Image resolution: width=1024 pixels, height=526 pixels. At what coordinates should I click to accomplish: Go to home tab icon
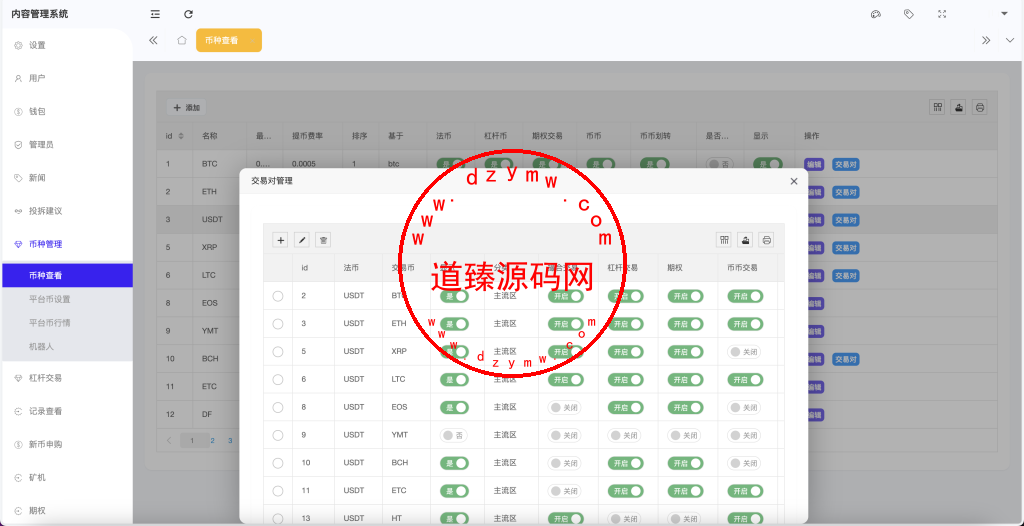(182, 40)
